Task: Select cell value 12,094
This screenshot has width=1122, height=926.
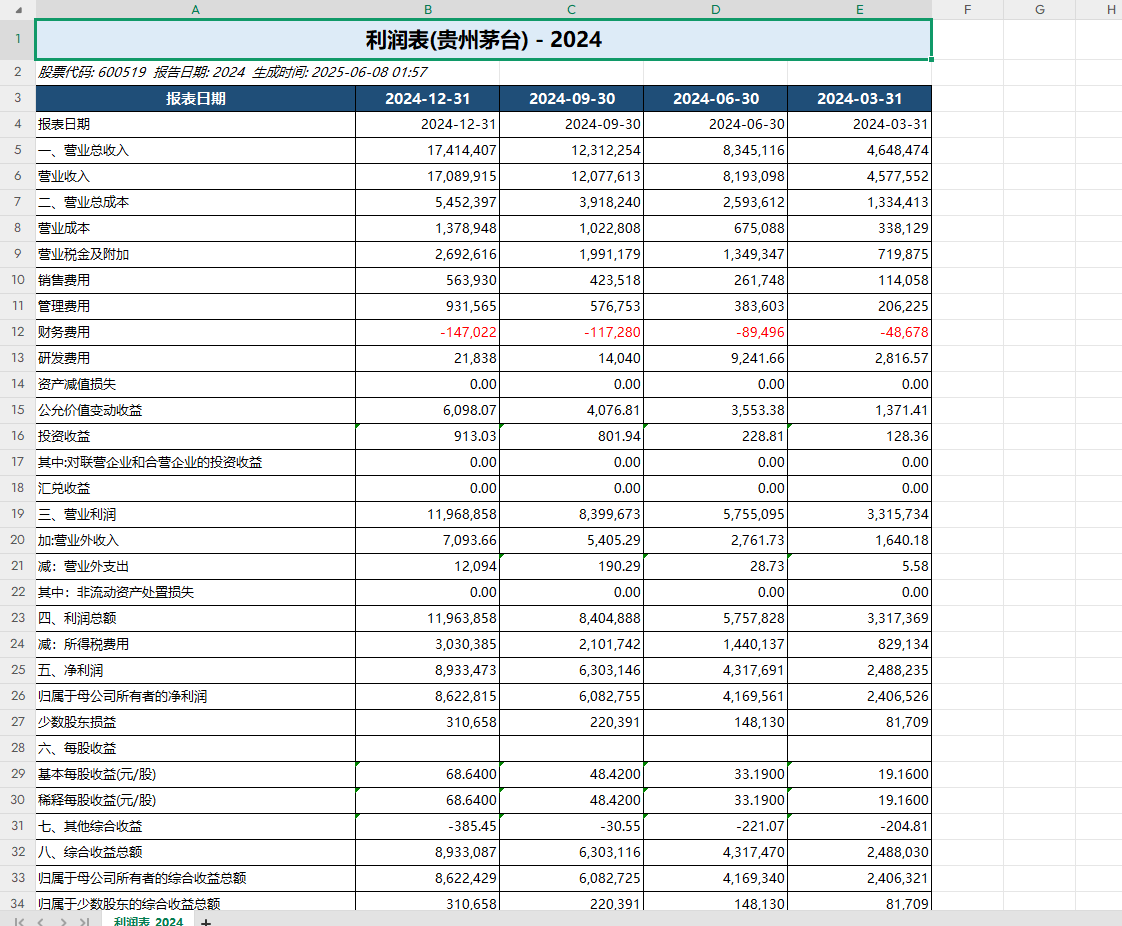Action: (428, 566)
